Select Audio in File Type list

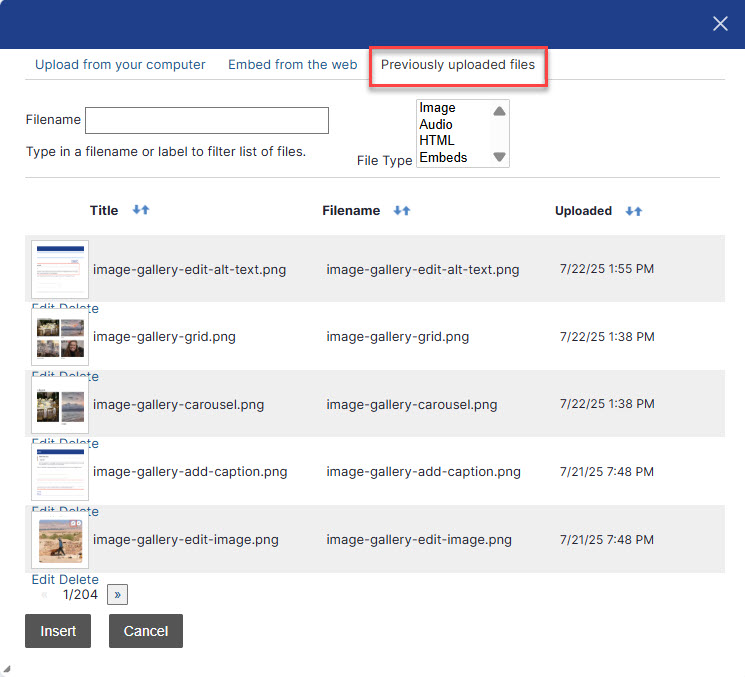click(x=436, y=124)
